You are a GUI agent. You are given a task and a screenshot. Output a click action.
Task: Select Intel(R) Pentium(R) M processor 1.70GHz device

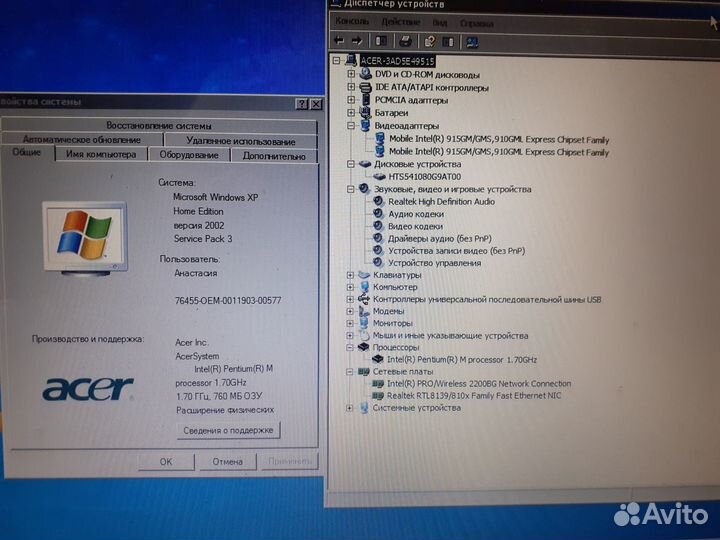(x=461, y=360)
